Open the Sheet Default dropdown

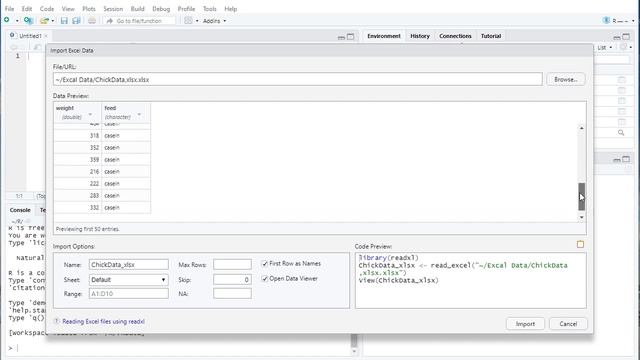[129, 280]
